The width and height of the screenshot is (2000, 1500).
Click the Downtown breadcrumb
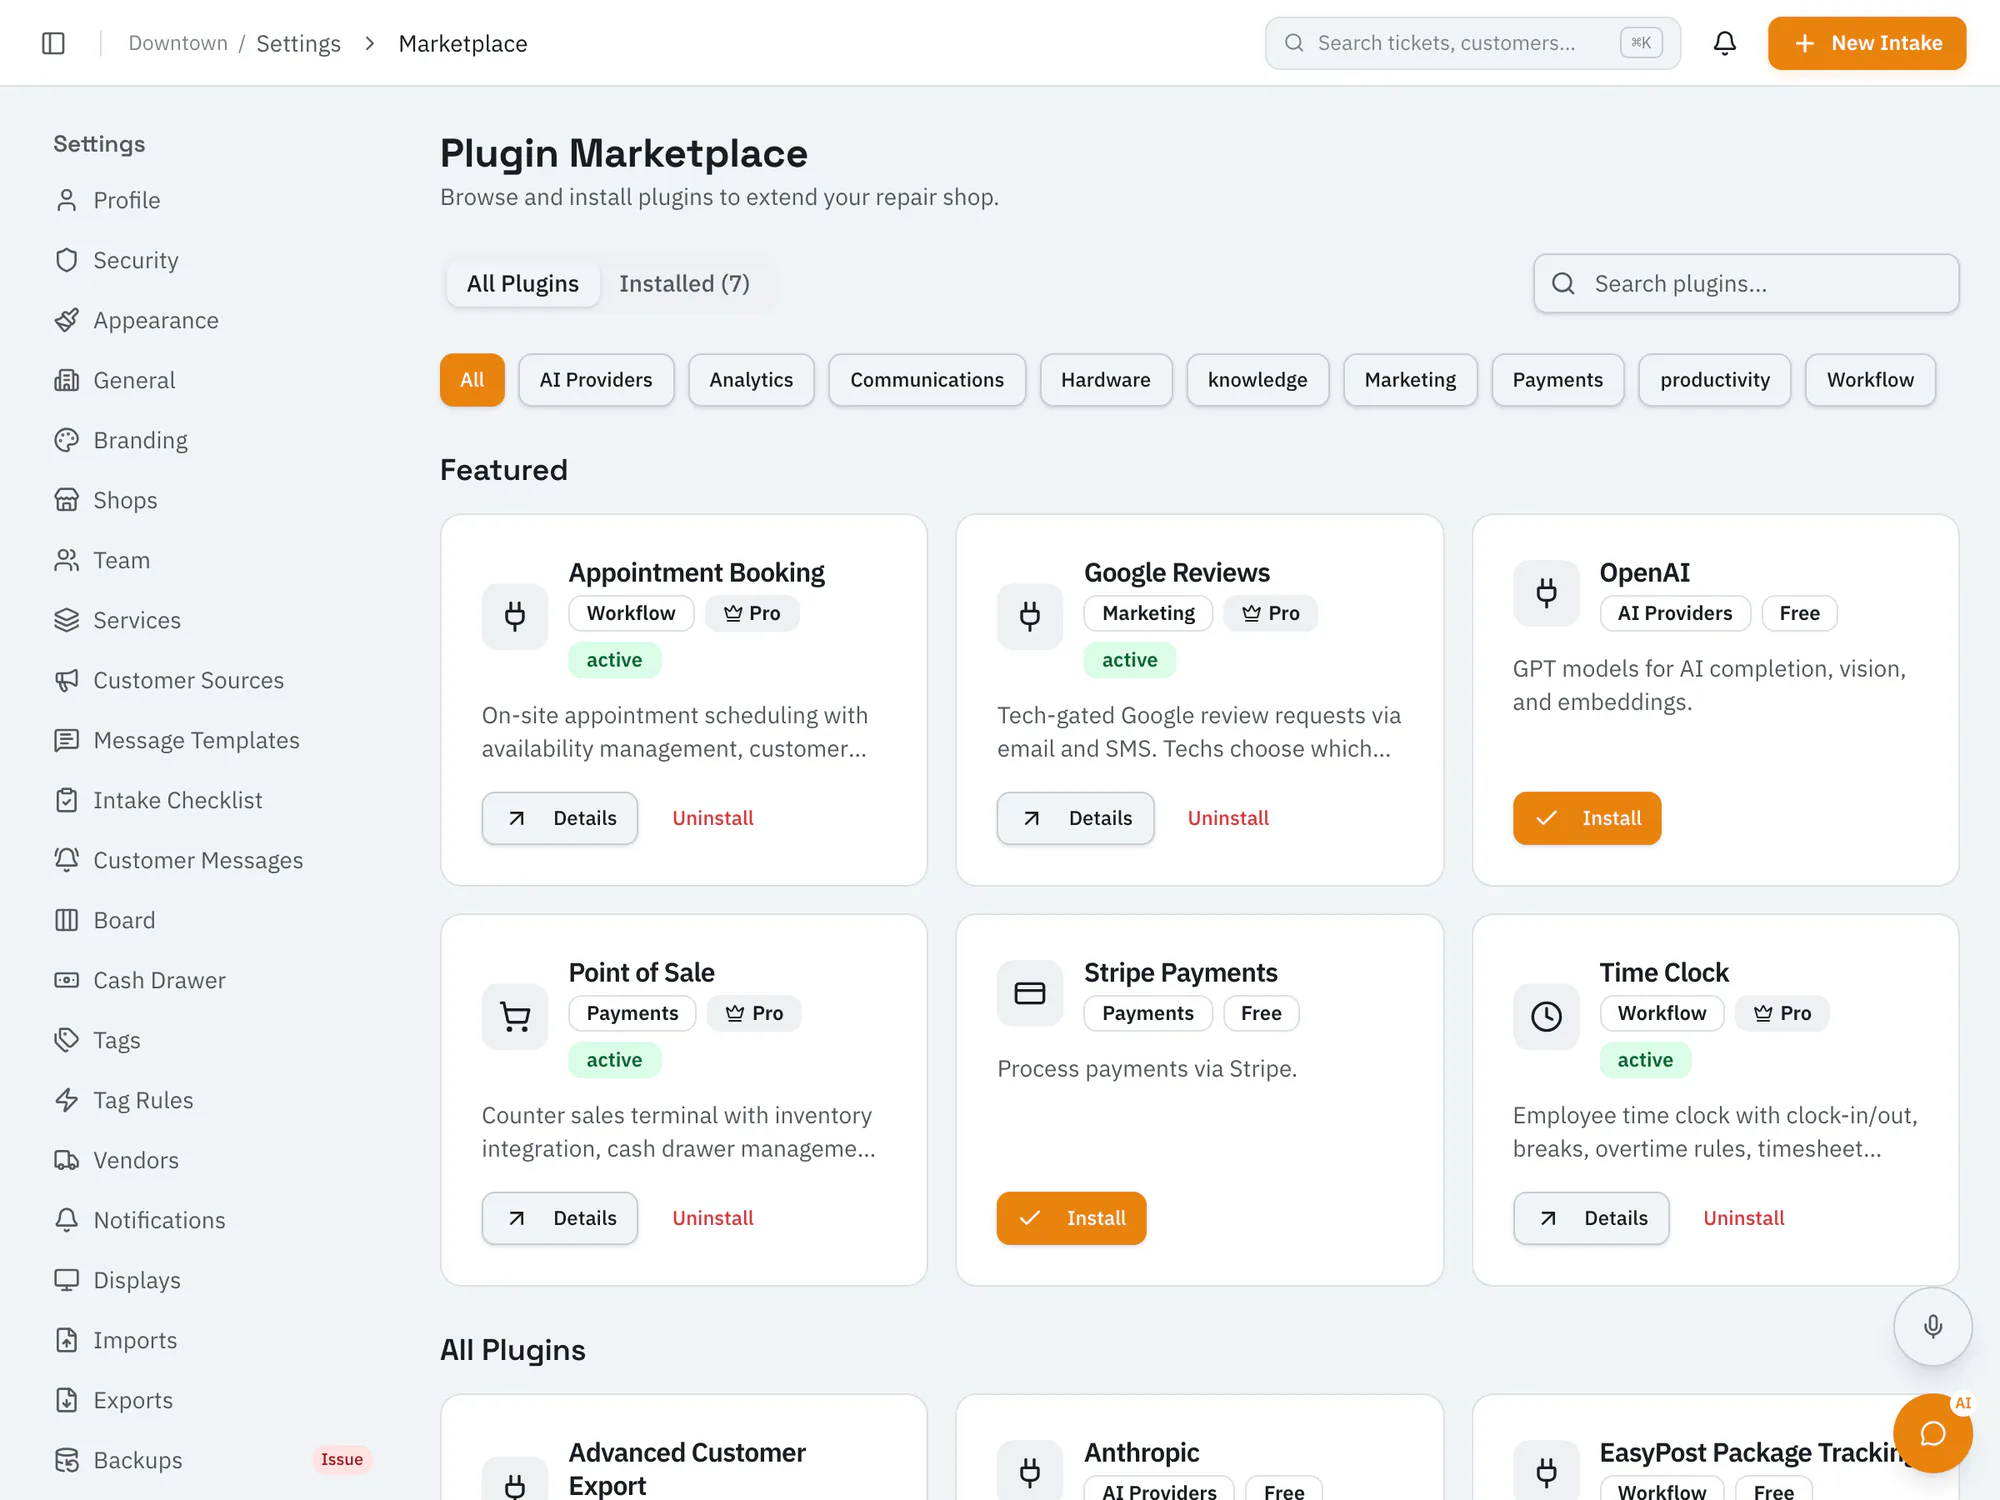point(178,43)
